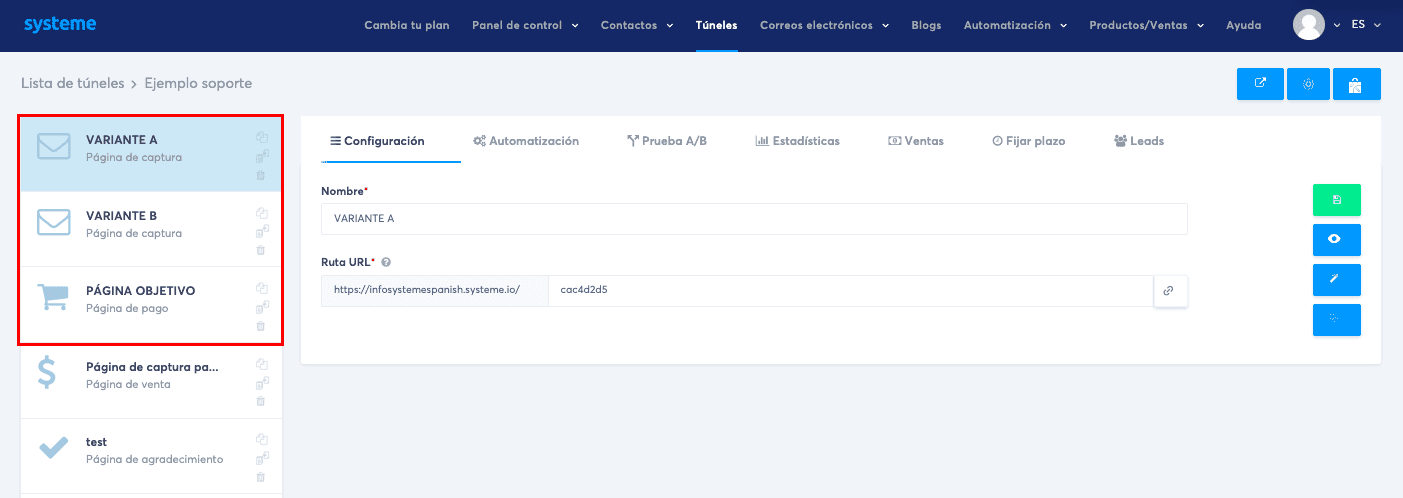Delete the VARIANTE A step
The image size is (1403, 498).
coord(261,175)
